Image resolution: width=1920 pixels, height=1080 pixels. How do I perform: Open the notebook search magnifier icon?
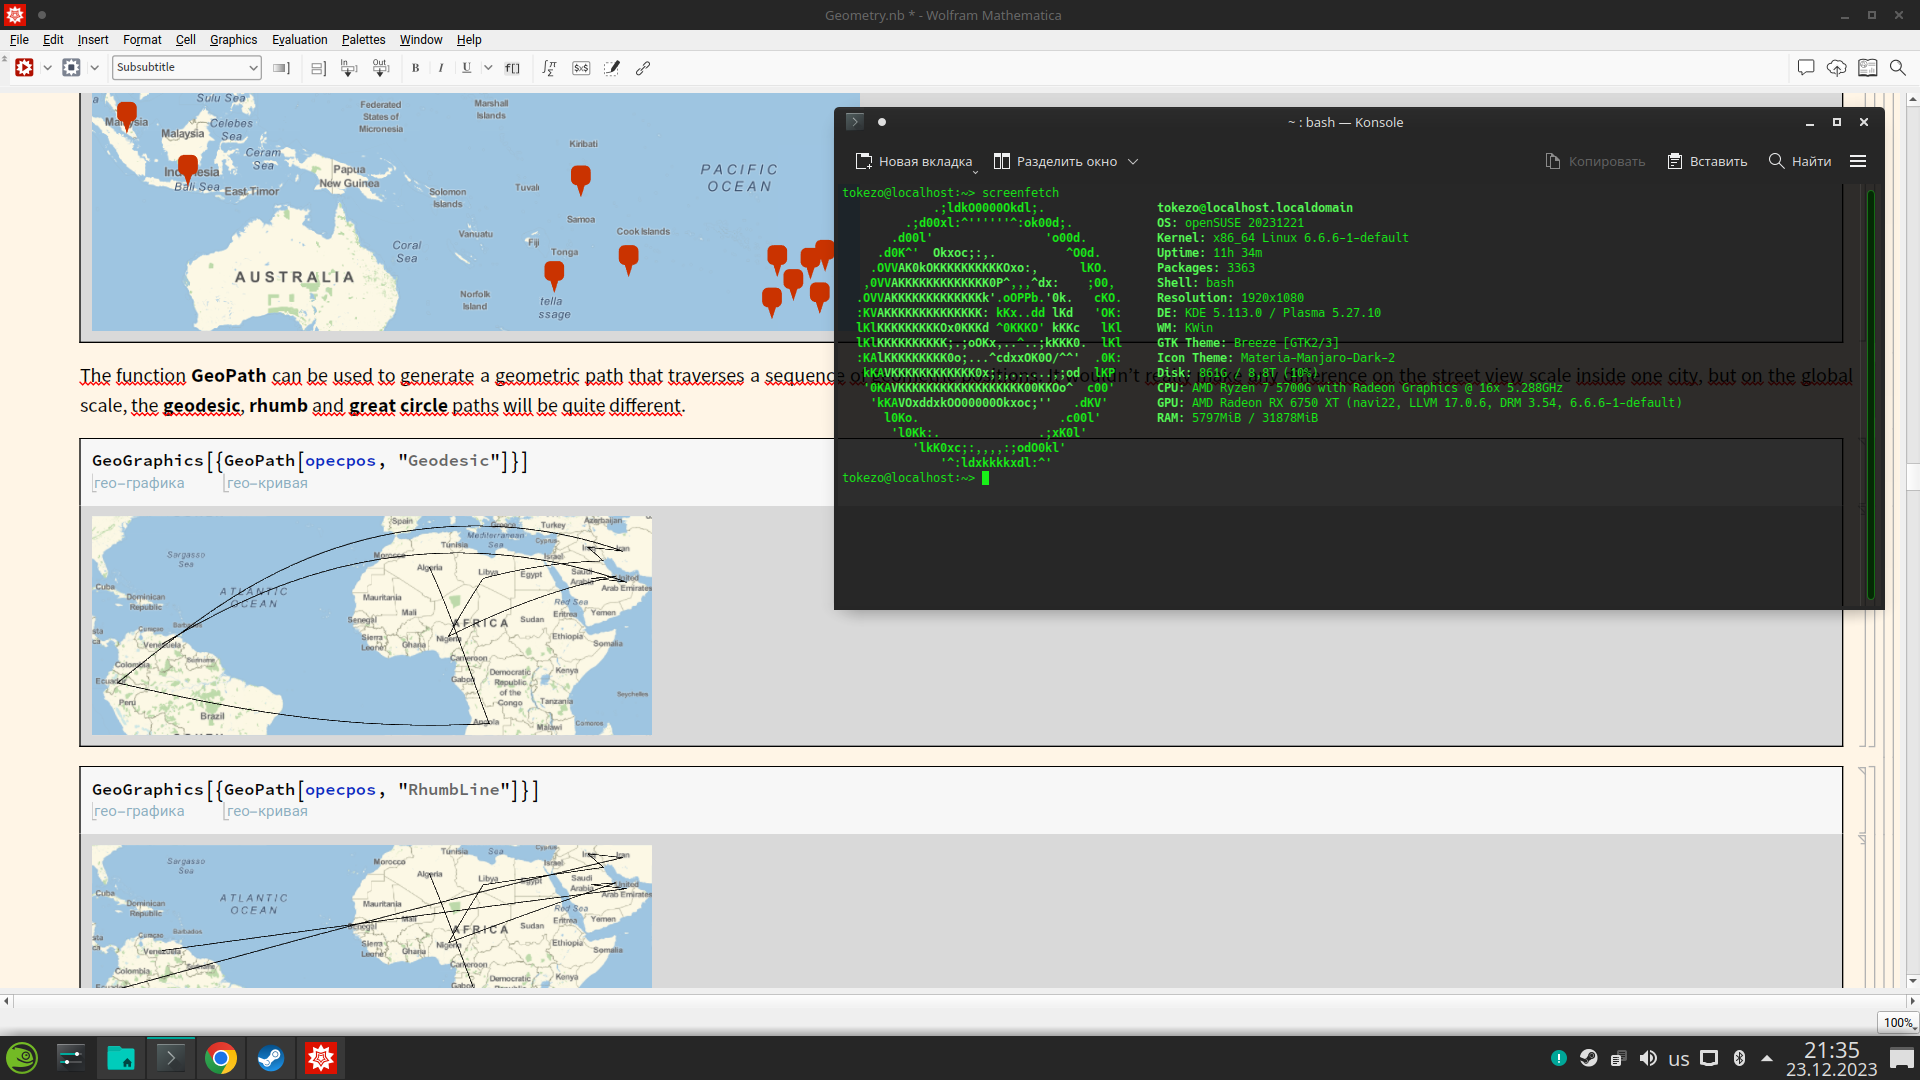[1897, 68]
